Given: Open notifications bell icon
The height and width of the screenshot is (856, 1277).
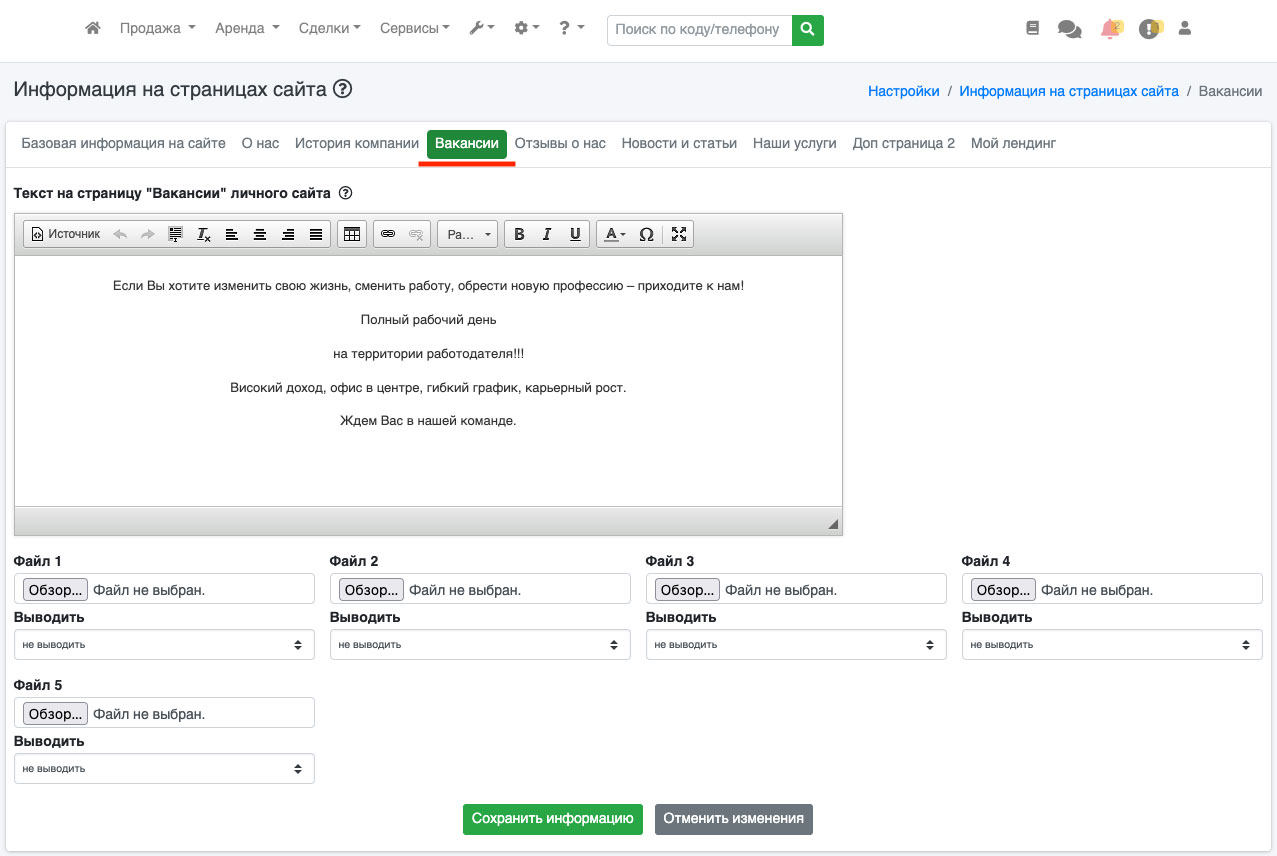Looking at the screenshot, I should click(1110, 29).
